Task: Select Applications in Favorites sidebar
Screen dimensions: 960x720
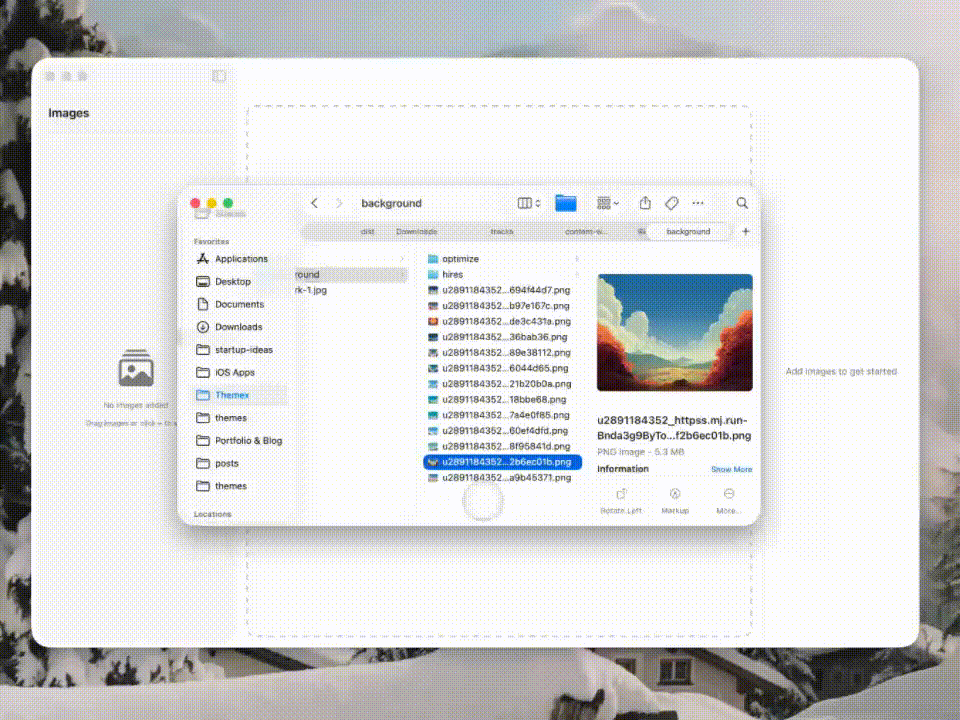Action: [x=241, y=259]
